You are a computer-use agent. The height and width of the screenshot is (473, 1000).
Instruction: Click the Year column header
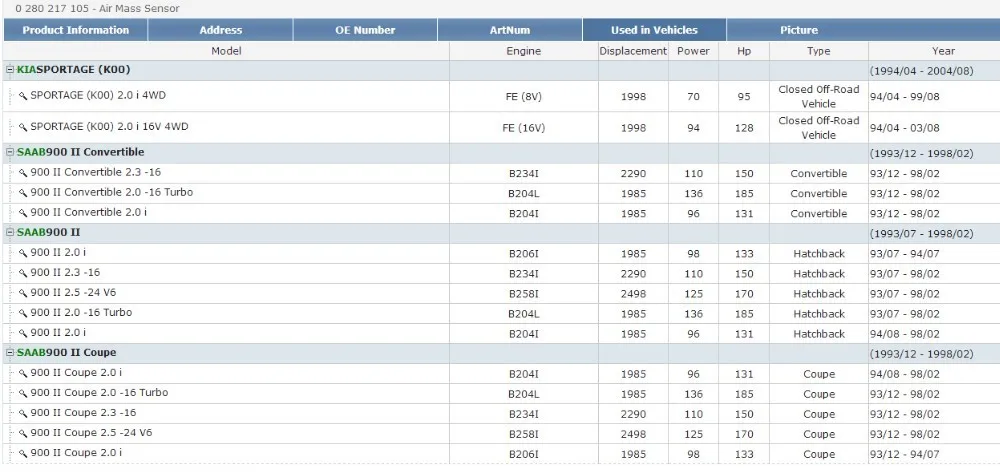pyautogui.click(x=943, y=51)
